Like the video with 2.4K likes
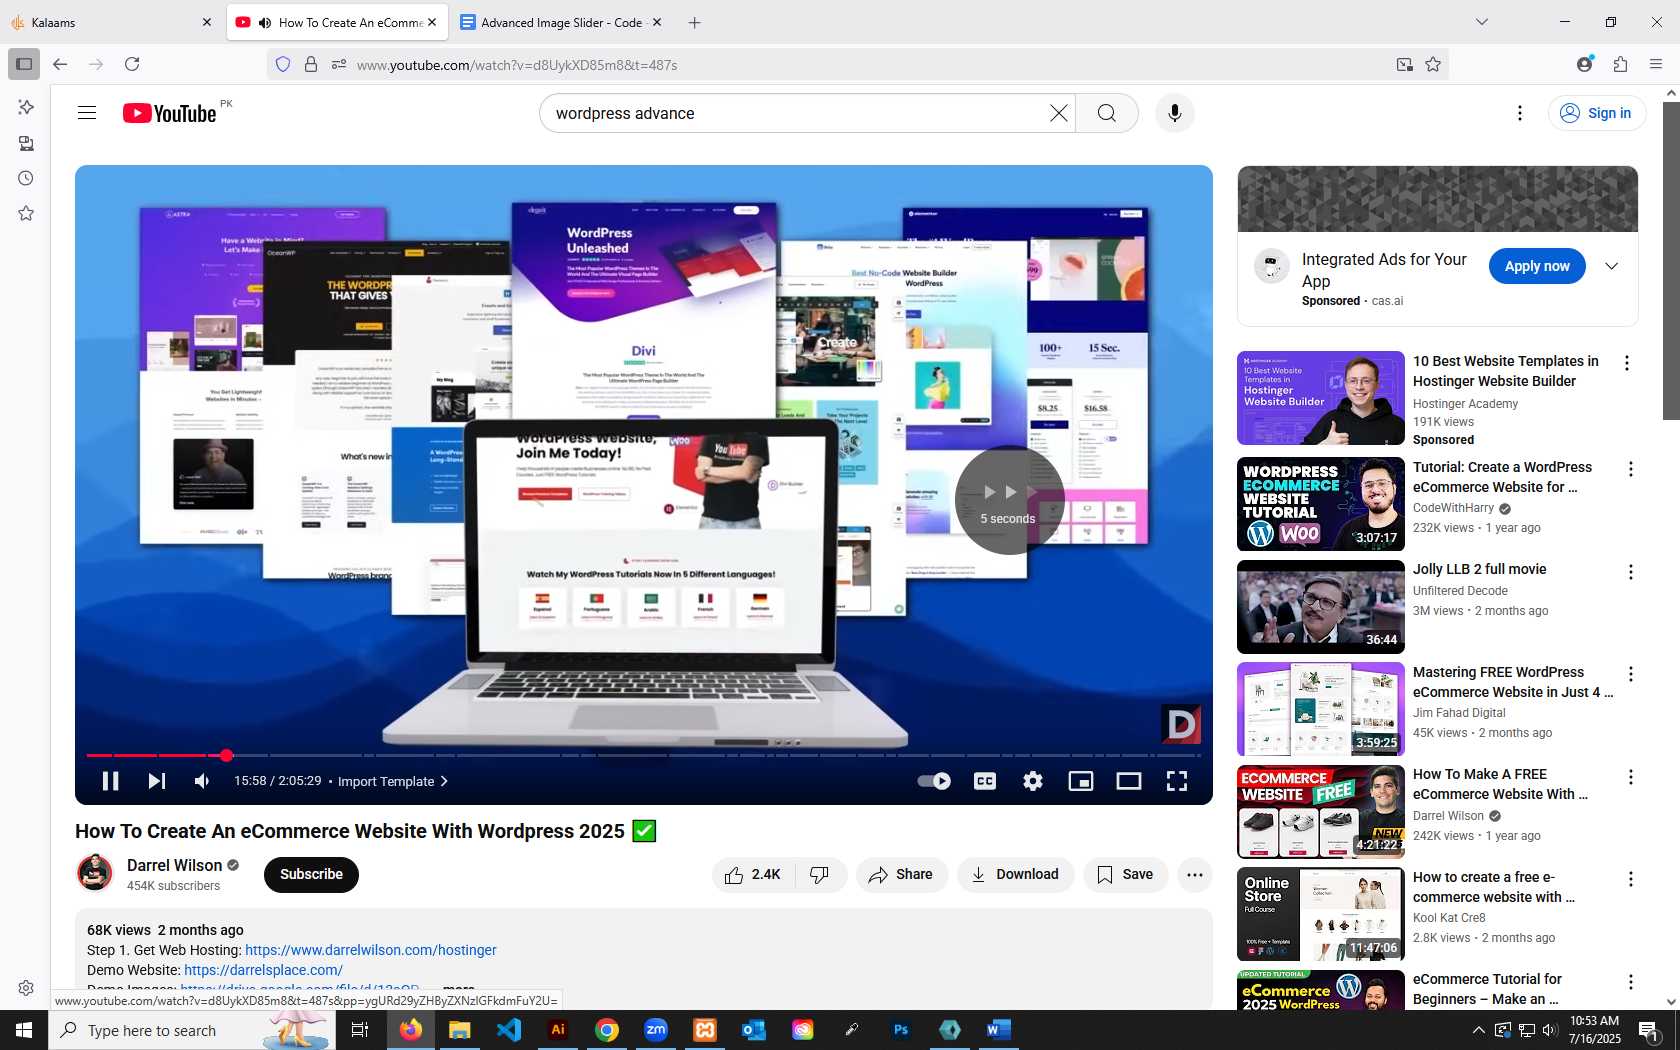1680x1050 pixels. [x=753, y=875]
